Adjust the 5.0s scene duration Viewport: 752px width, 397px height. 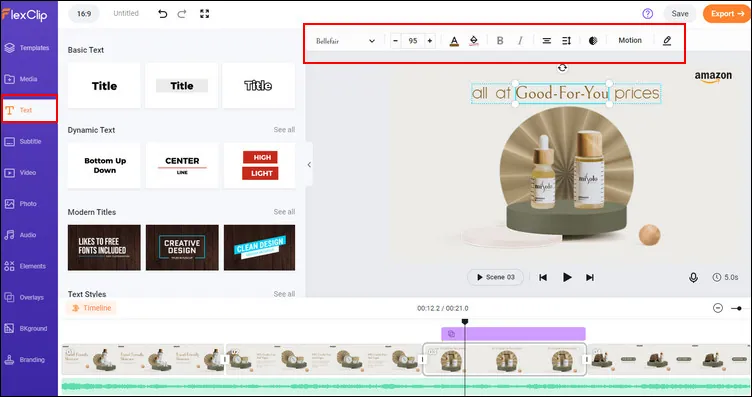725,277
